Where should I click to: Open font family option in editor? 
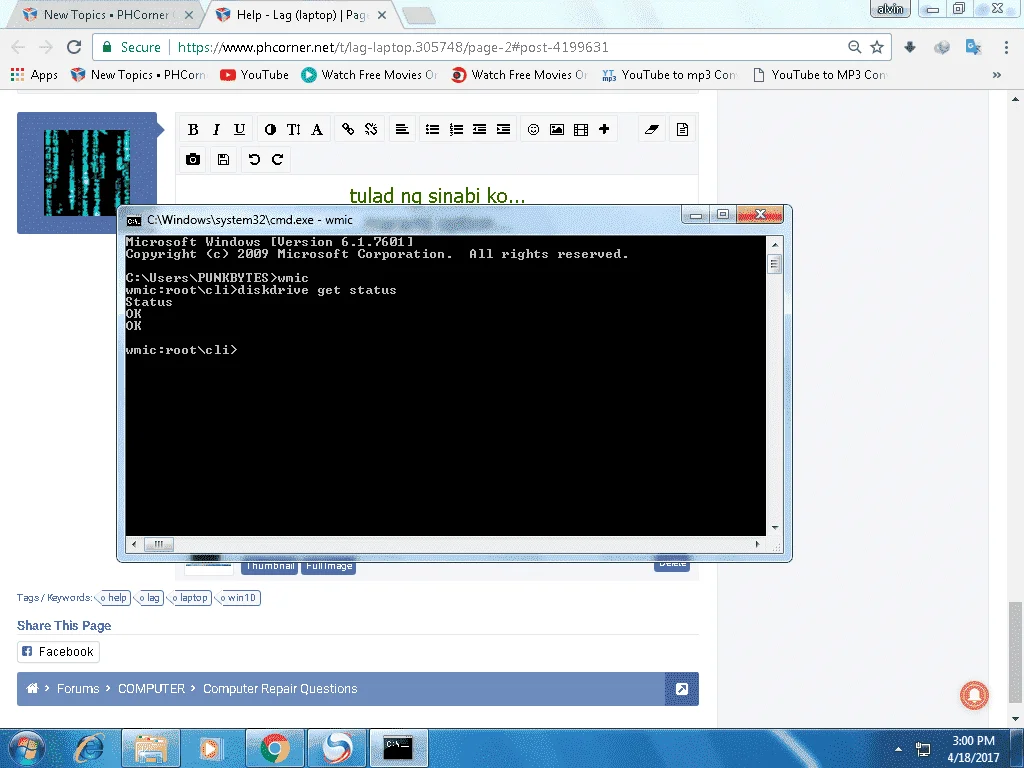(x=317, y=129)
